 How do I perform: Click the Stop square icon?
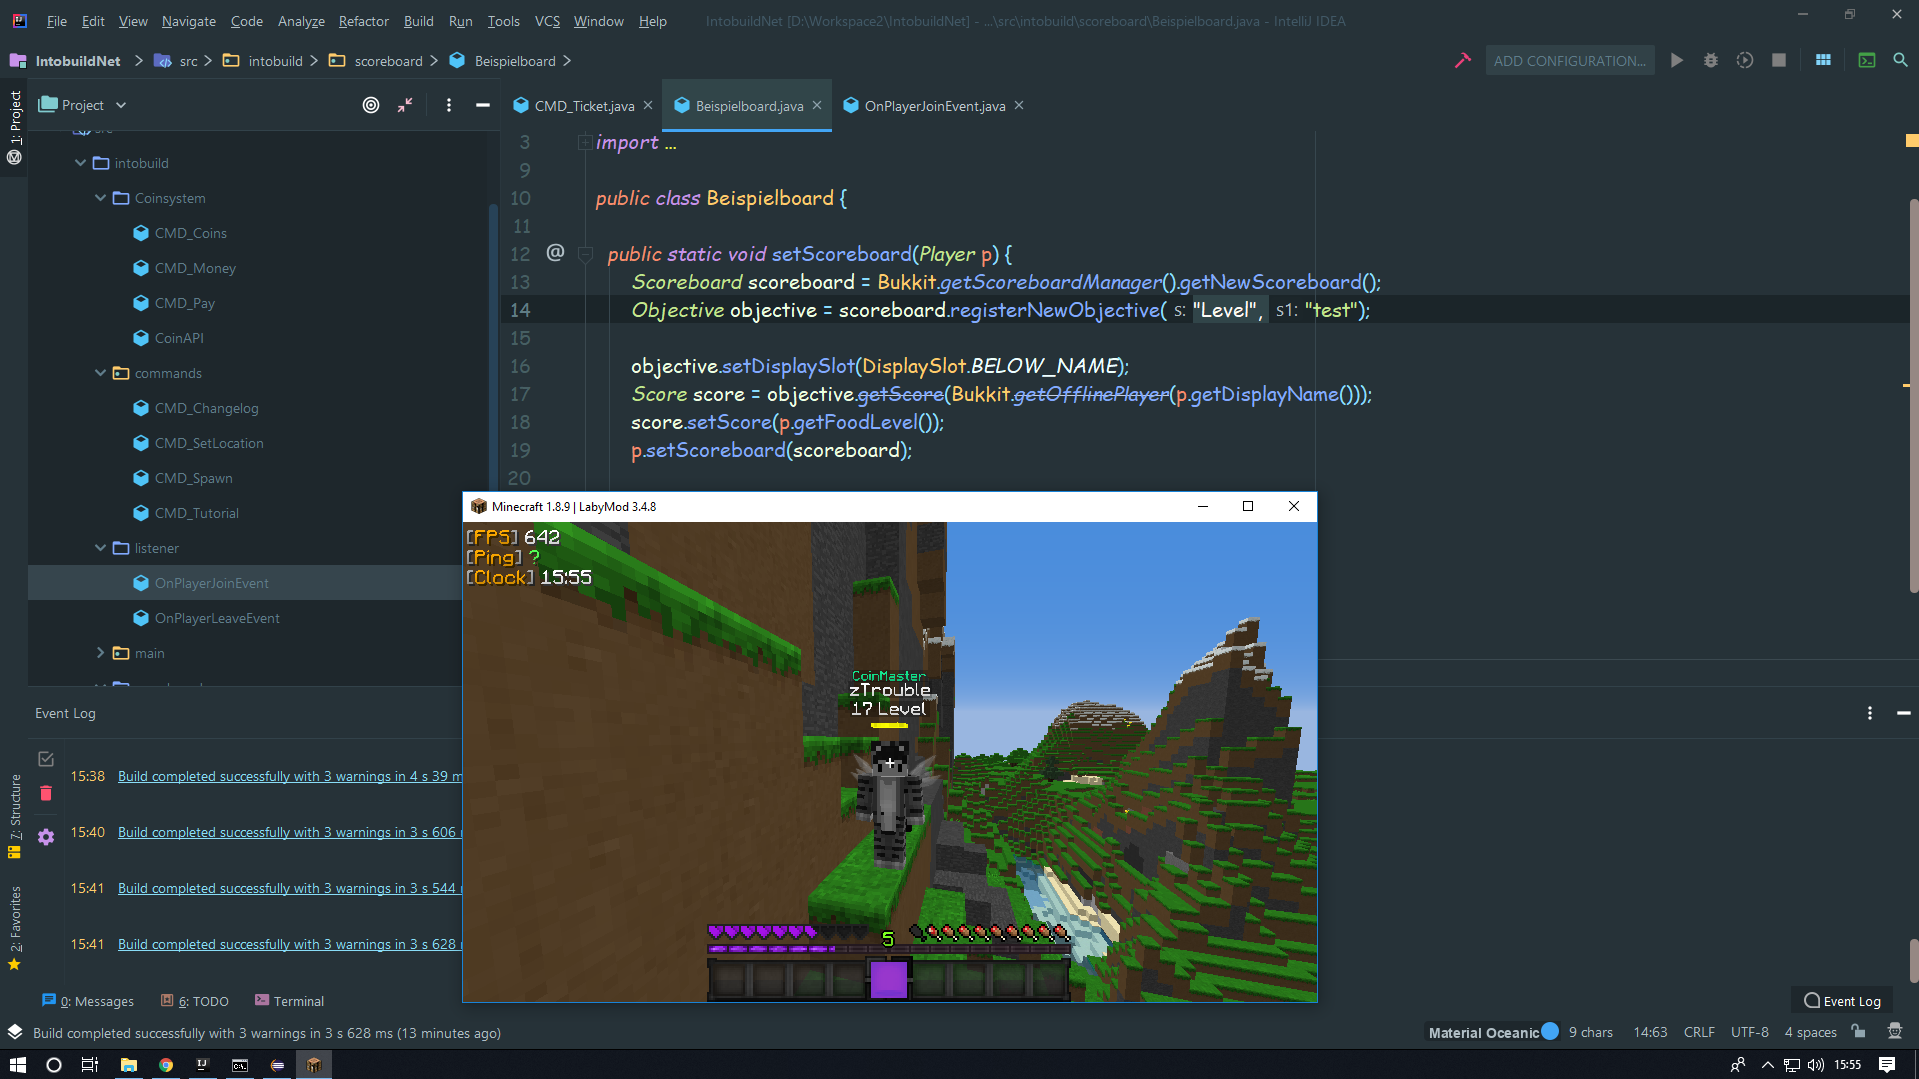[x=1779, y=60]
